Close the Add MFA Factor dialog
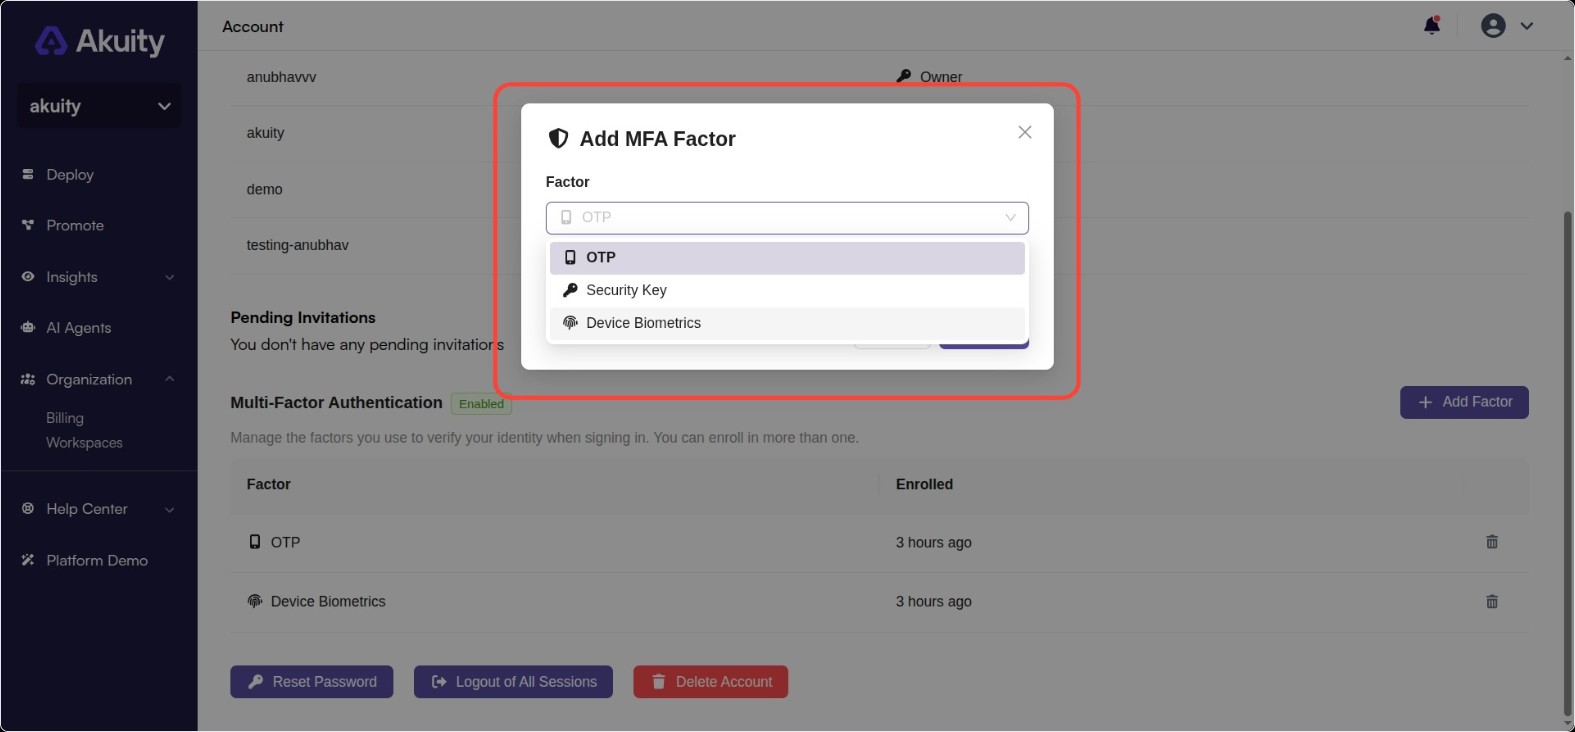This screenshot has height=732, width=1575. (x=1025, y=132)
